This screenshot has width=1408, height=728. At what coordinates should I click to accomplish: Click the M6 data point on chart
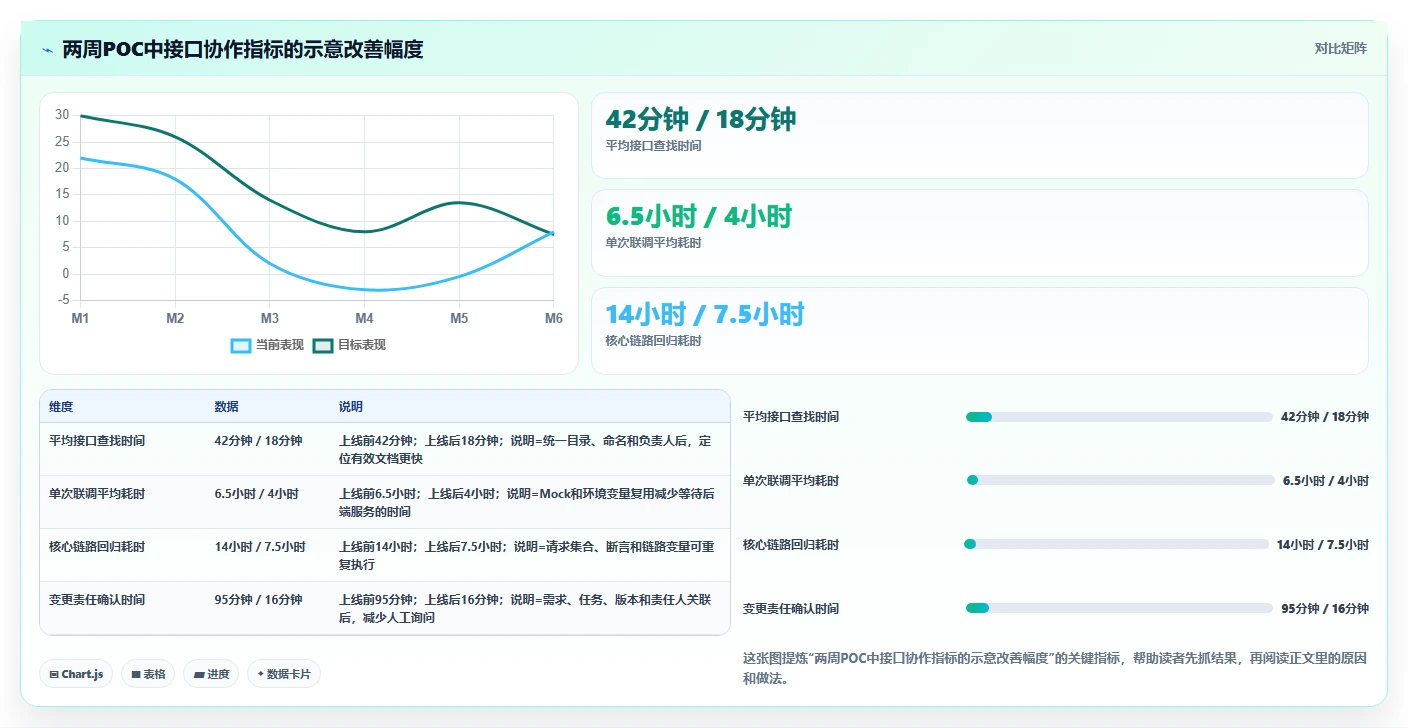[x=553, y=233]
